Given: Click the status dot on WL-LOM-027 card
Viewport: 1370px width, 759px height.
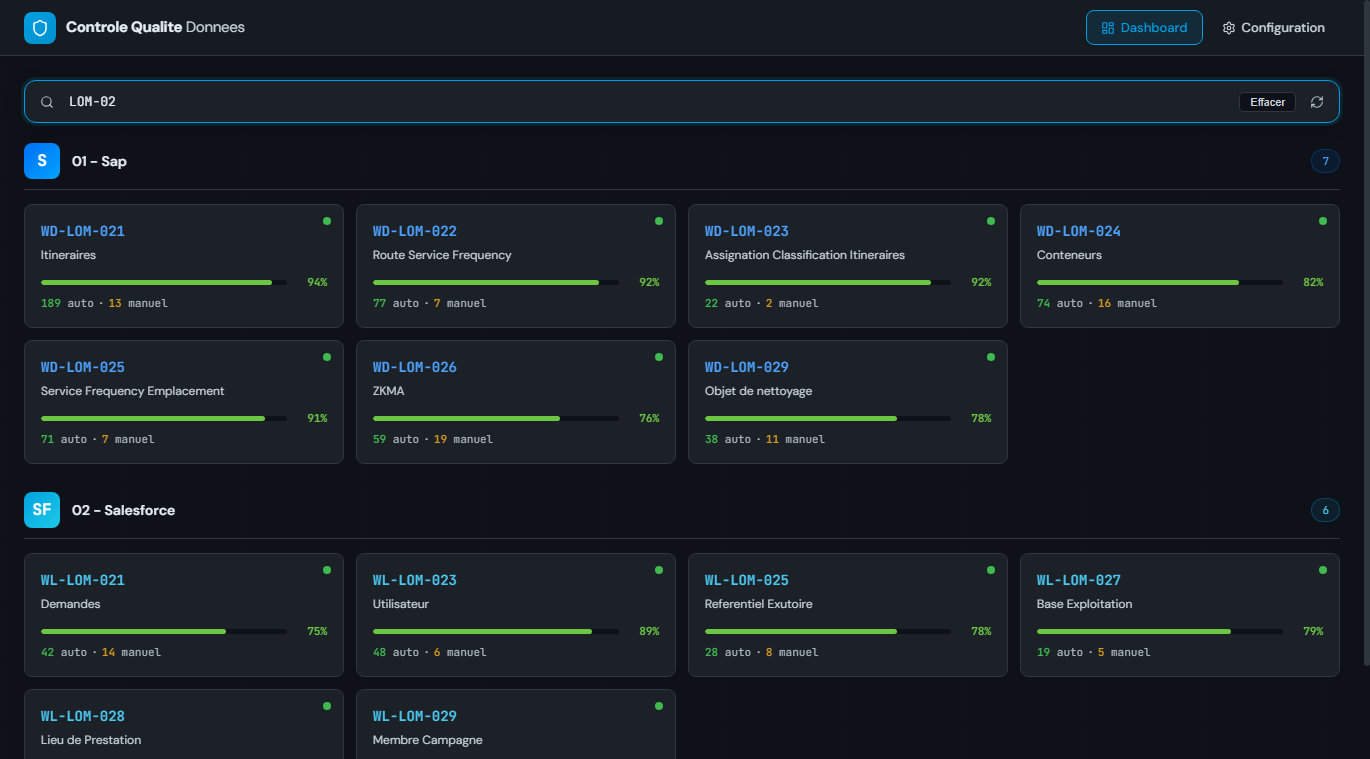Looking at the screenshot, I should 1323,570.
